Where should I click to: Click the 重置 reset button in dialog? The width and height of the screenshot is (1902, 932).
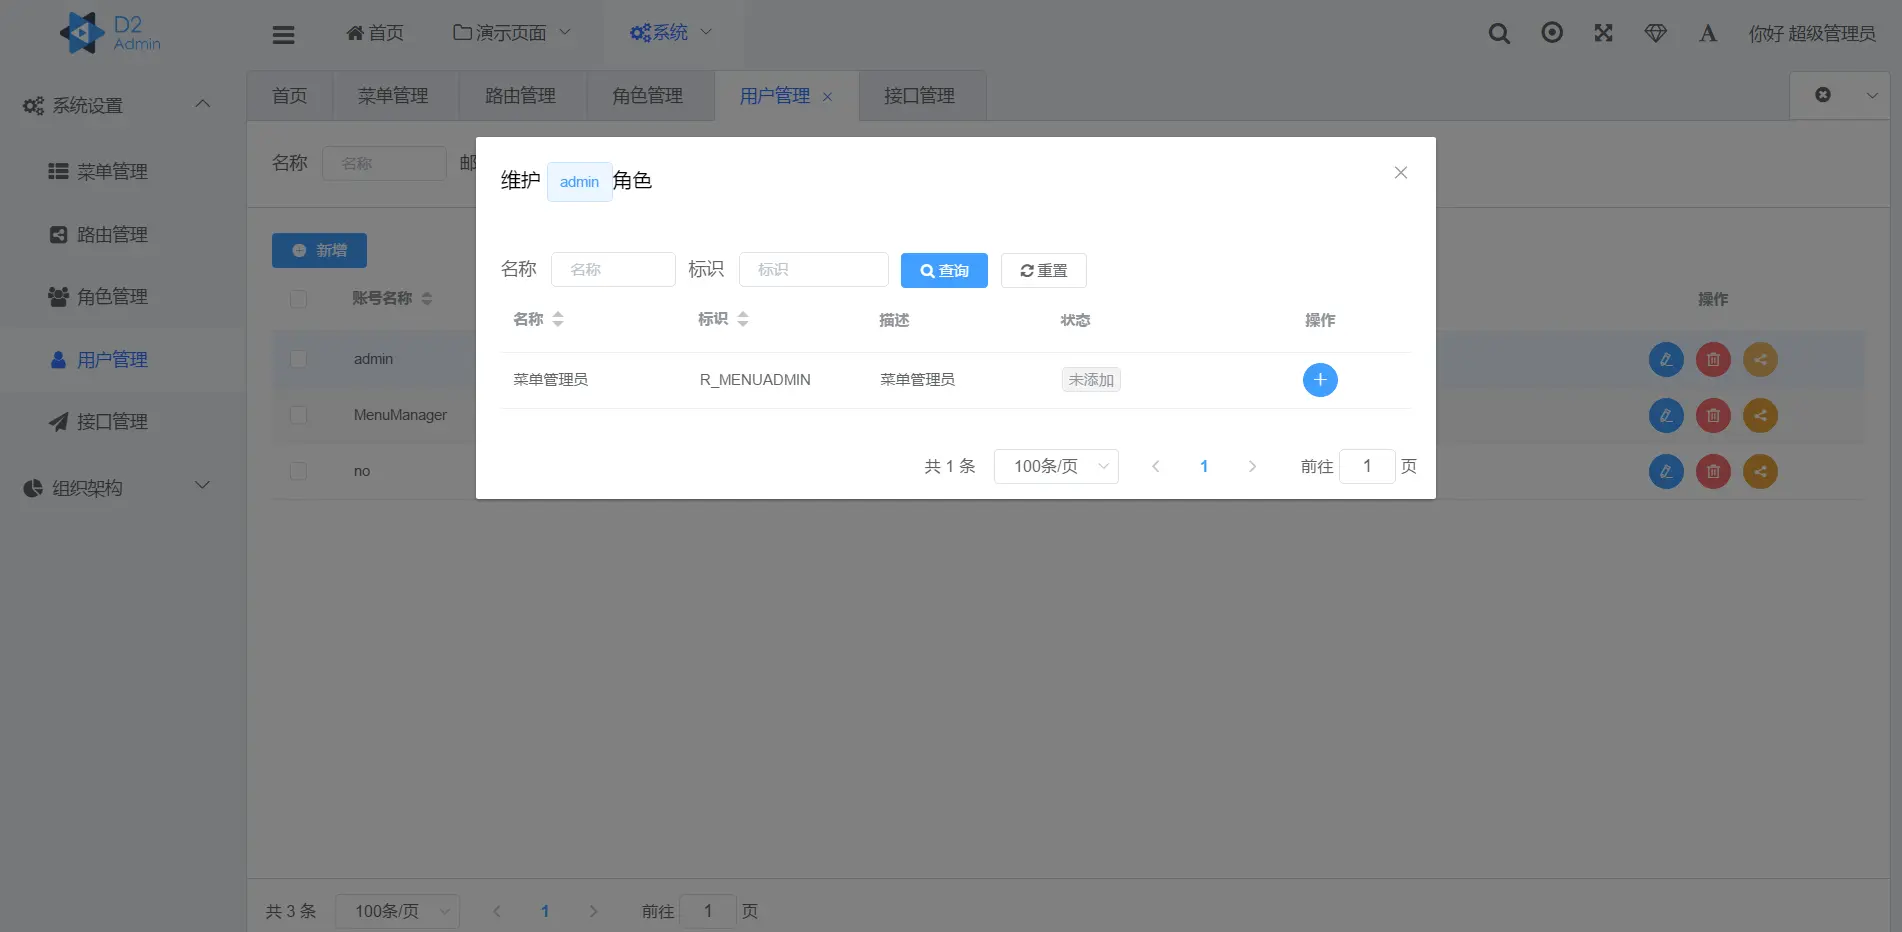[x=1044, y=271]
